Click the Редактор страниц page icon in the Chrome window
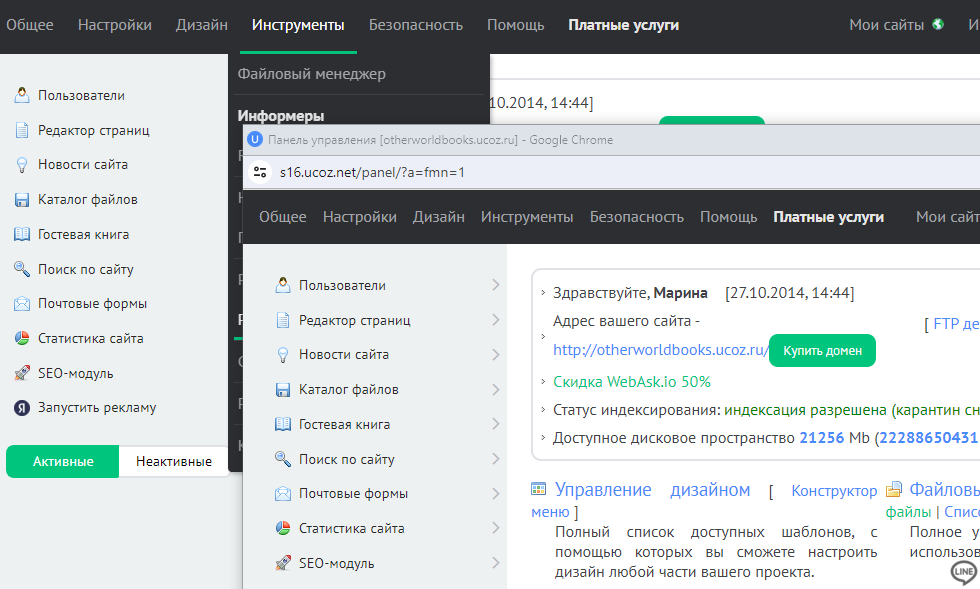 tap(283, 320)
